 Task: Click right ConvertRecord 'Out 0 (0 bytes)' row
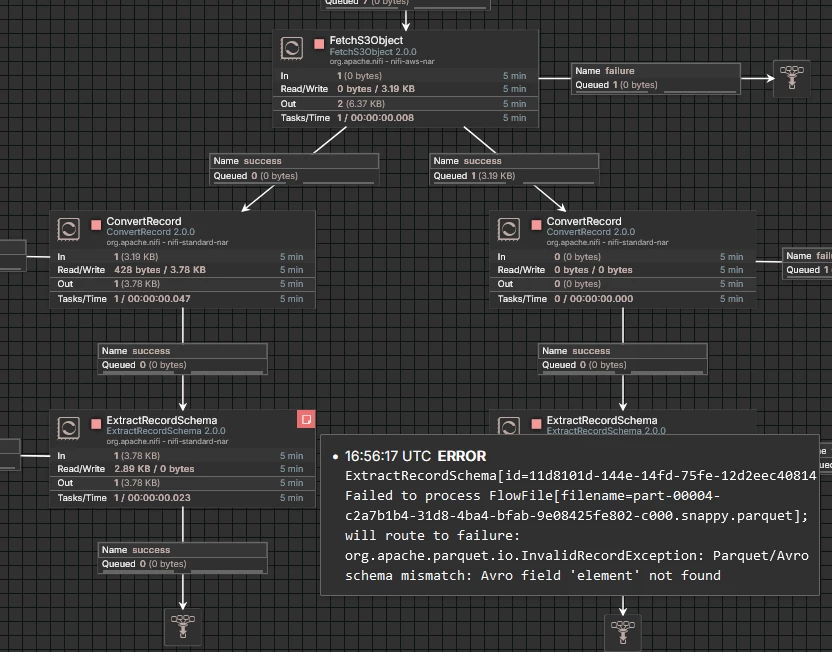click(x=623, y=284)
